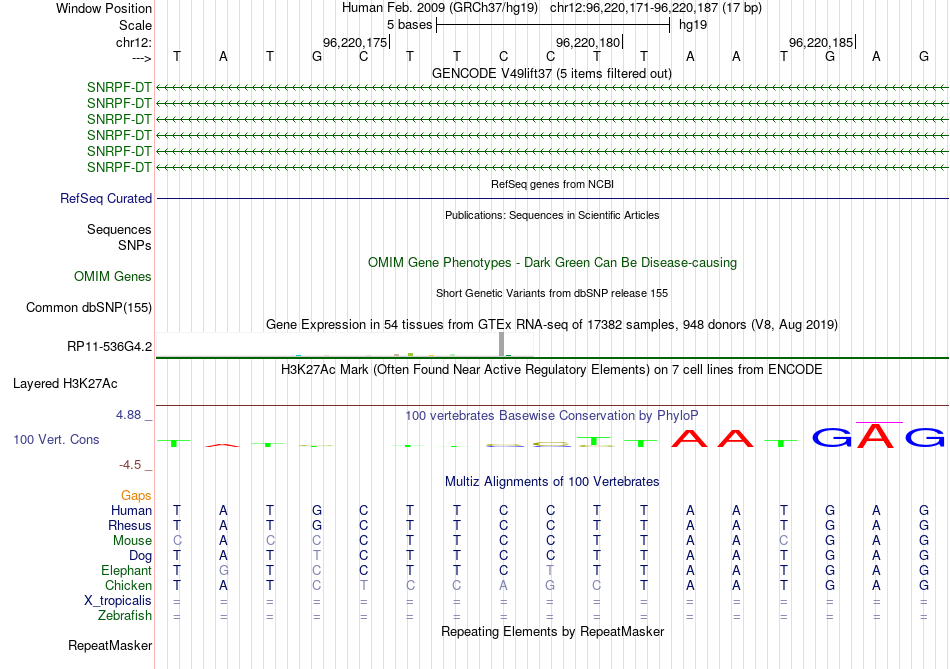Click the X_tropicalis species label
This screenshot has width=950, height=669.
[x=118, y=601]
